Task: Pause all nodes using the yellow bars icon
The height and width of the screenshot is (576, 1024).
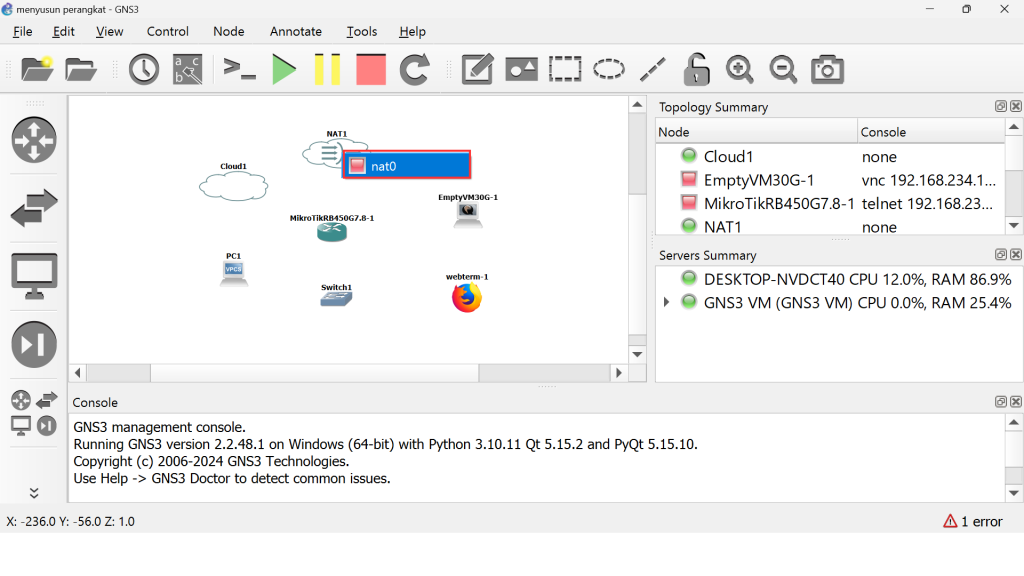Action: [x=327, y=69]
